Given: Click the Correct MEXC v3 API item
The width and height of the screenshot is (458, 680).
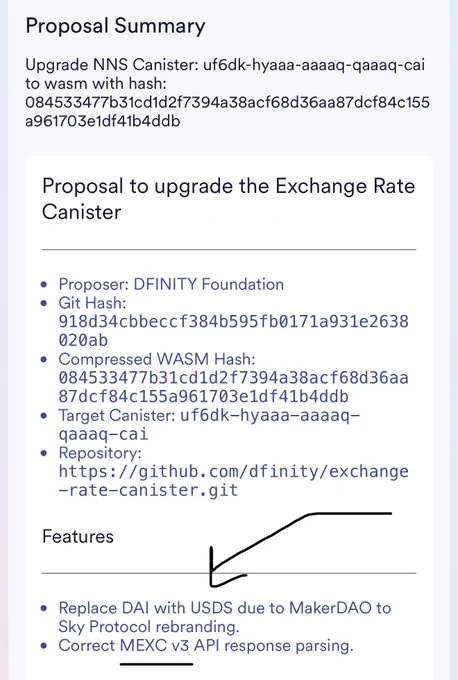Looking at the screenshot, I should (x=206, y=645).
